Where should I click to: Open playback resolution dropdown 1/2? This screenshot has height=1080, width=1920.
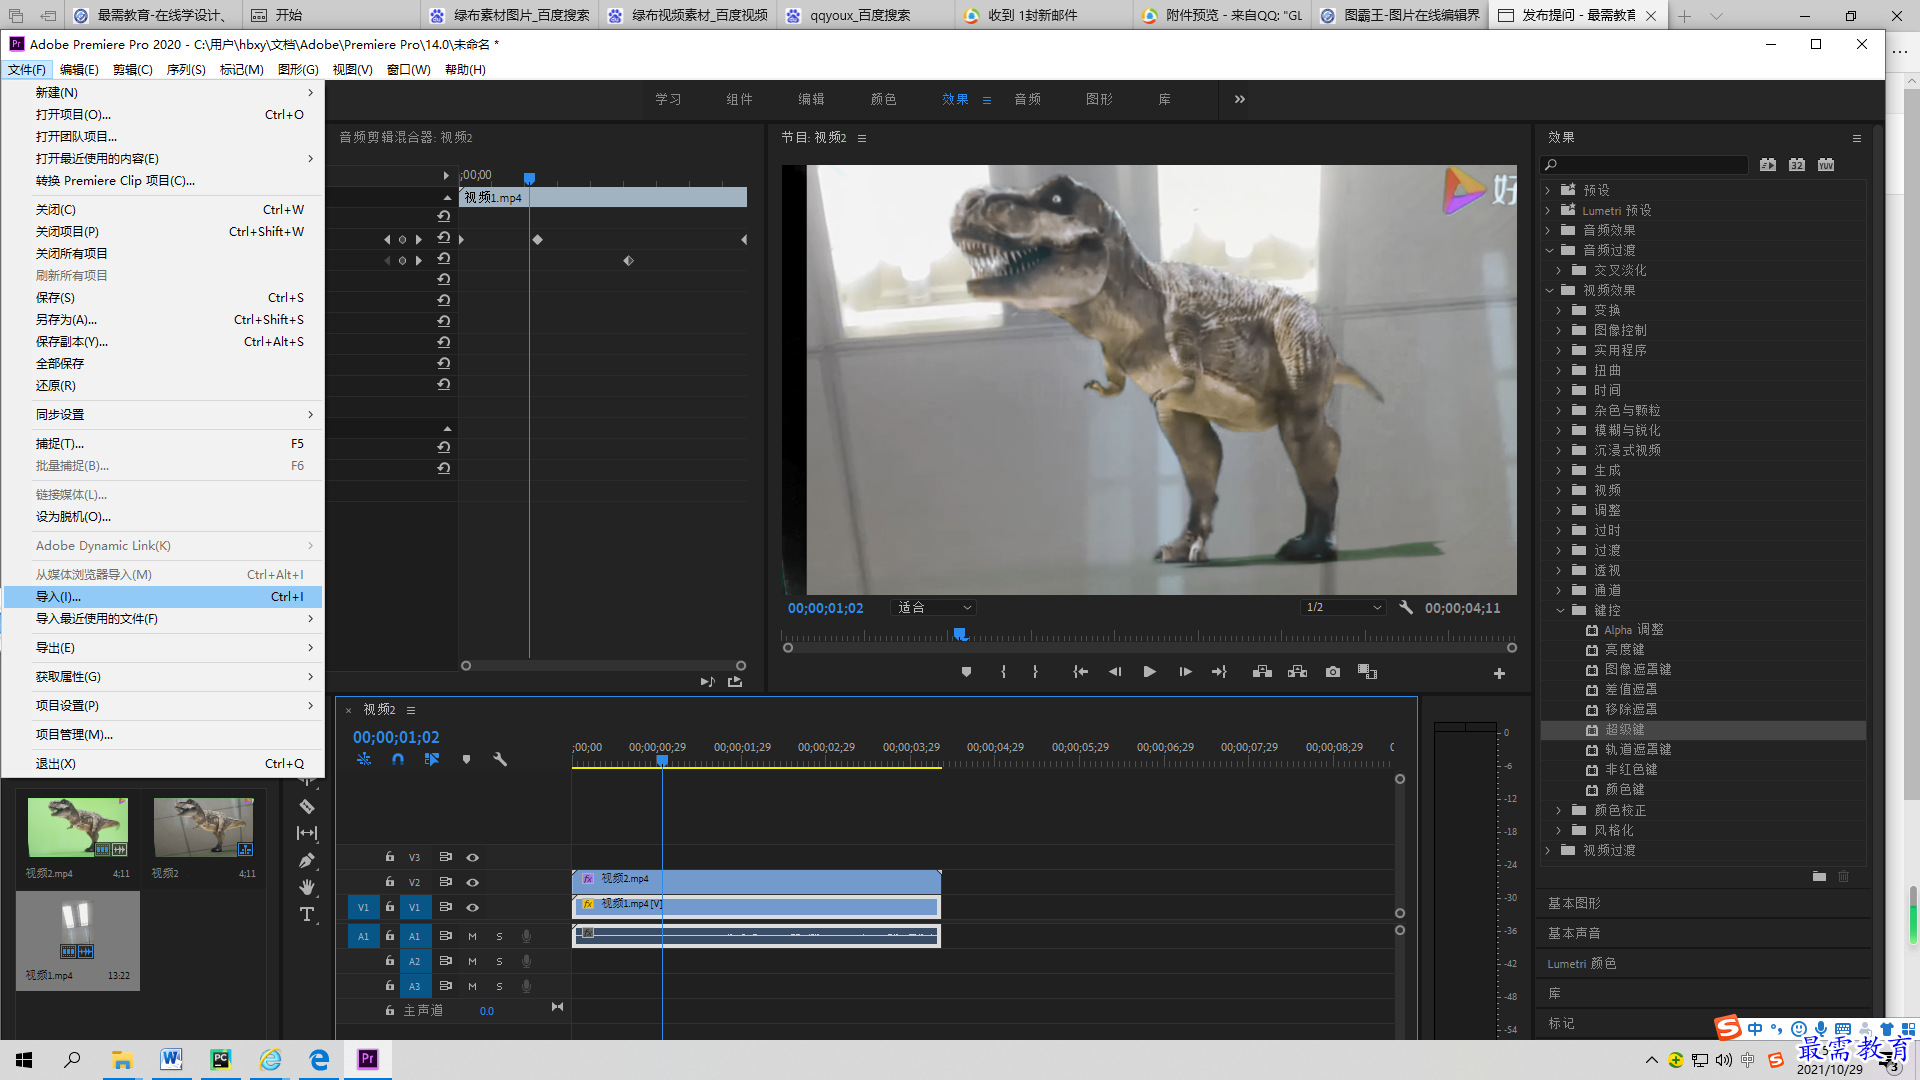click(1343, 607)
